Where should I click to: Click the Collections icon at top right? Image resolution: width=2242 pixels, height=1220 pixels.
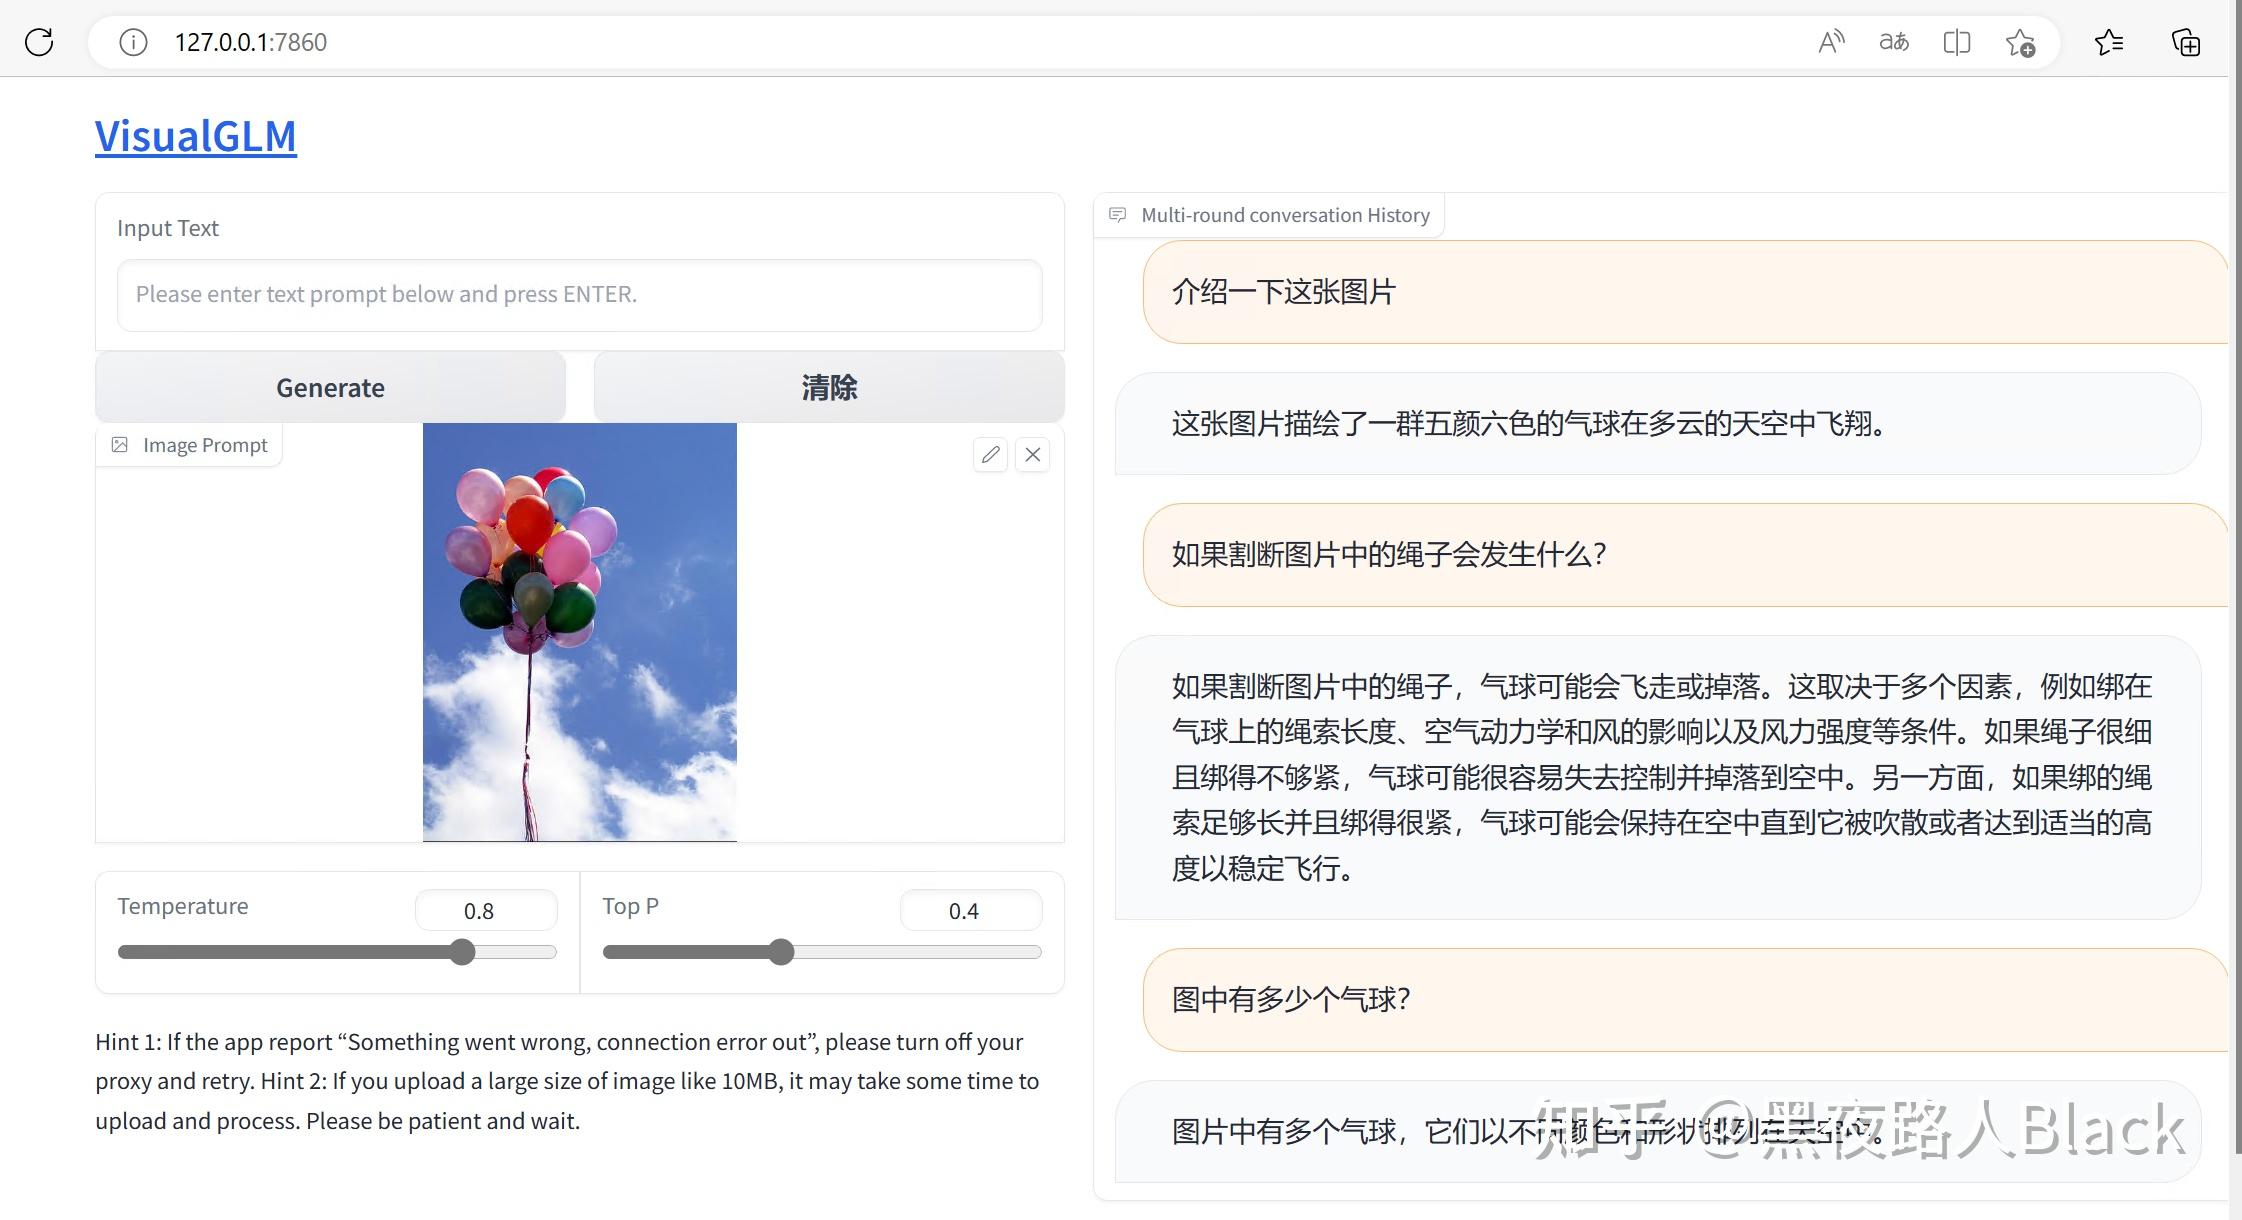click(2185, 42)
